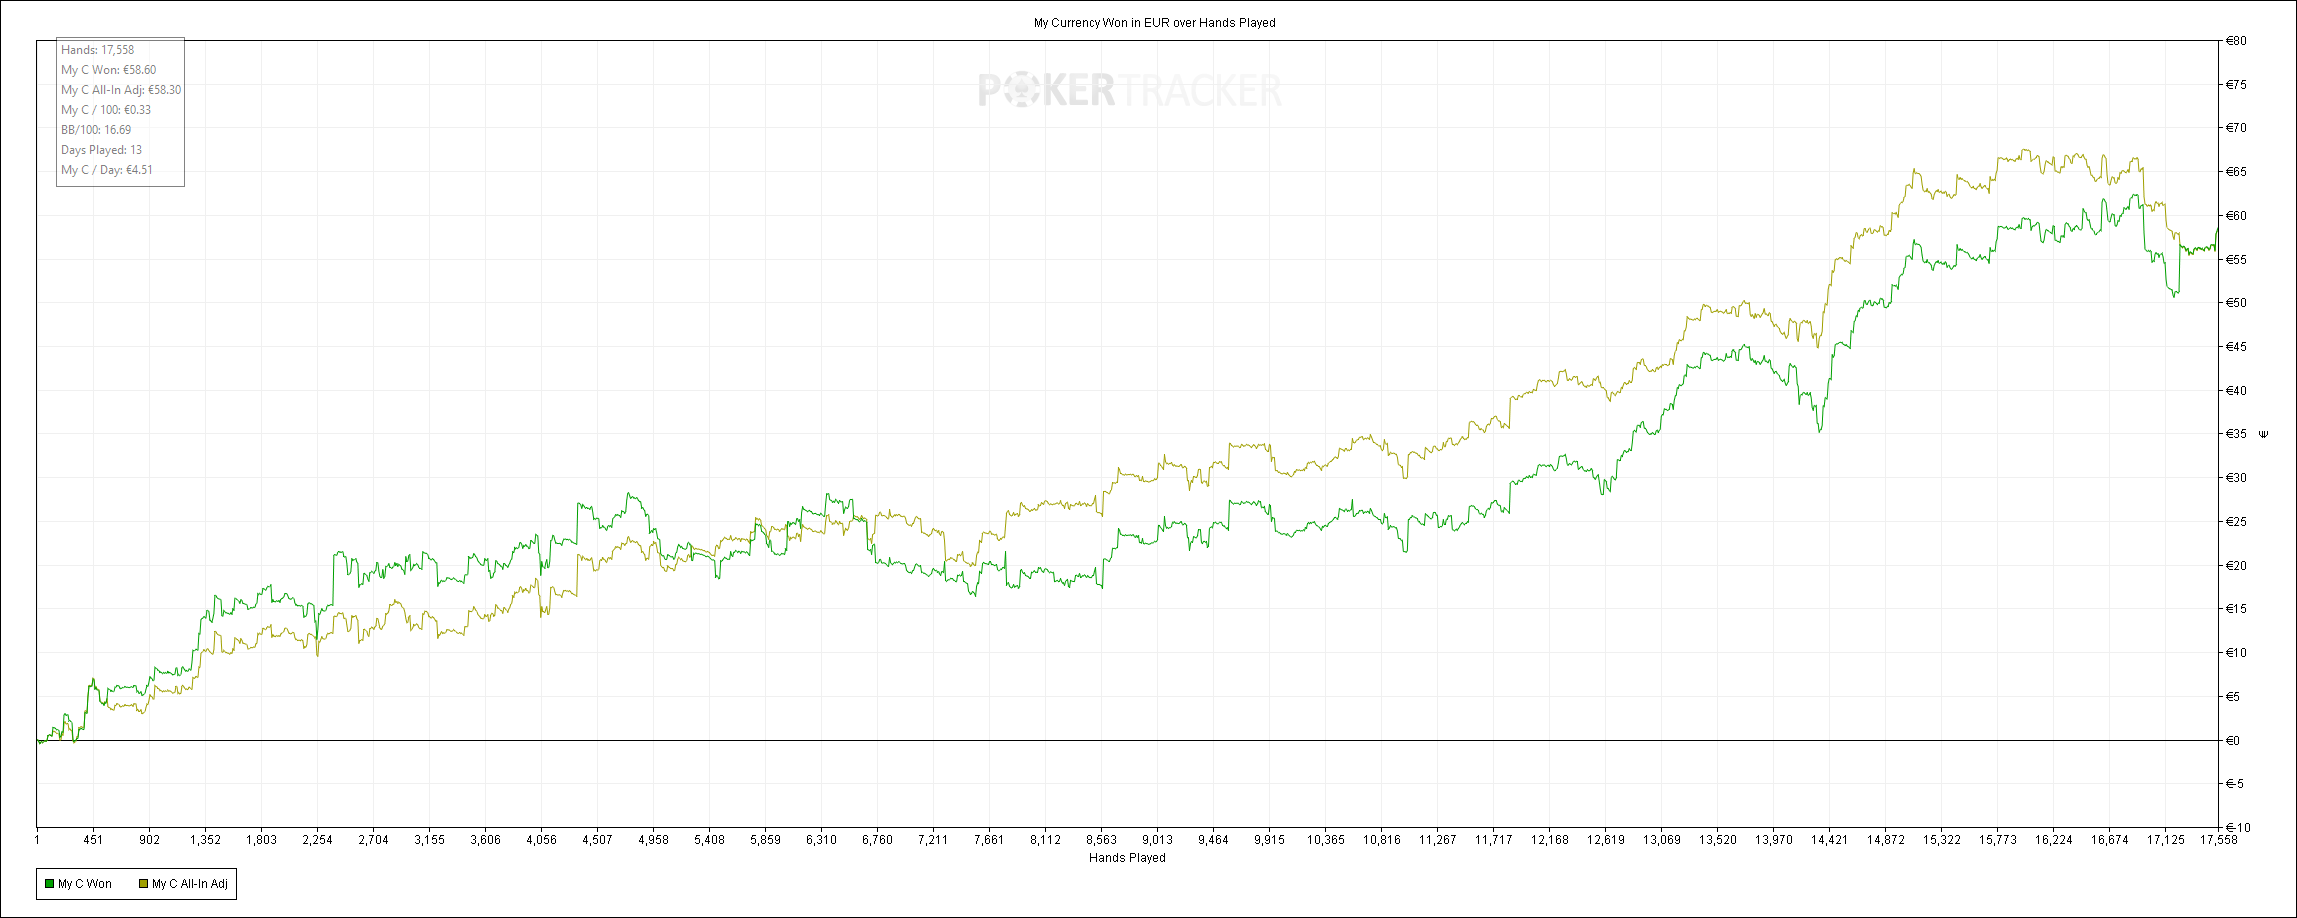Select the "My C Won" legend label

[x=85, y=884]
